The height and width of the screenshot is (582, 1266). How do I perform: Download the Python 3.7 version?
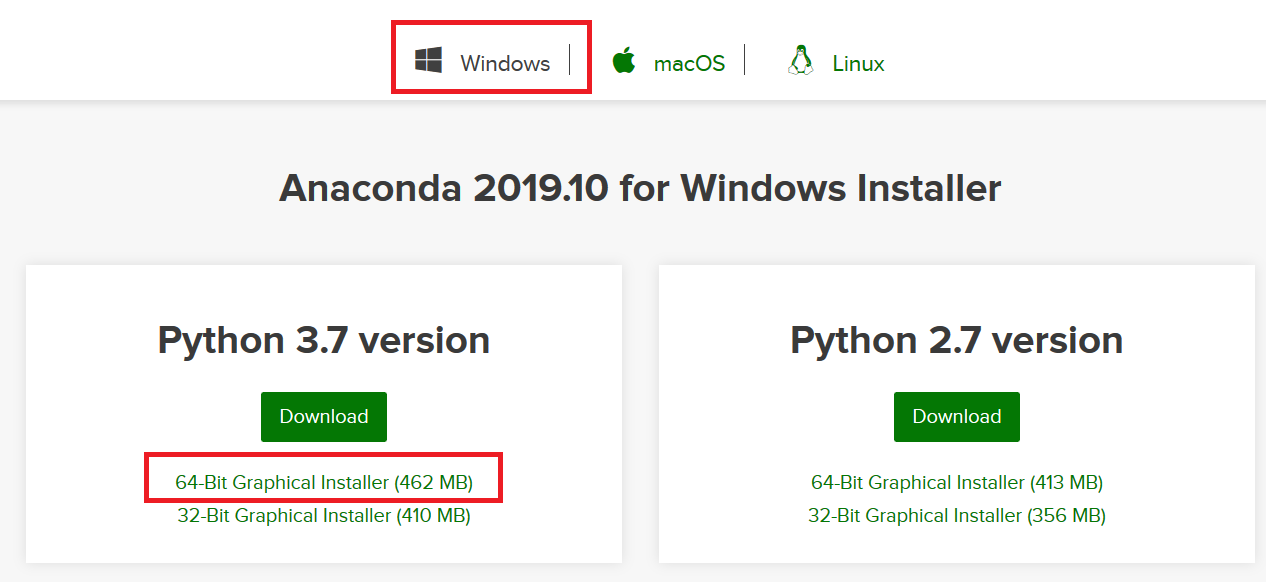pos(324,417)
